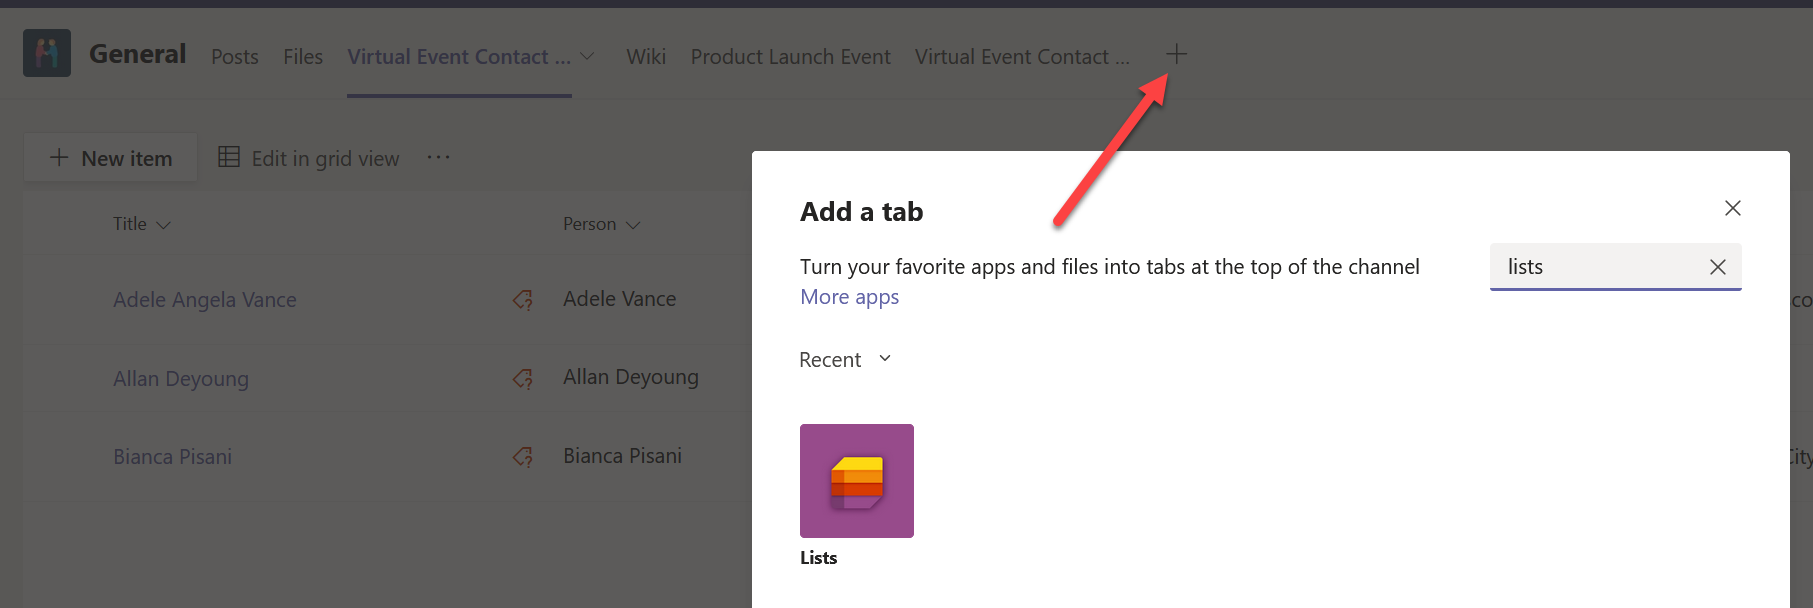Screen dimensions: 1813x608
Task: Click the Bianca Pisani person cell
Action: coord(622,456)
